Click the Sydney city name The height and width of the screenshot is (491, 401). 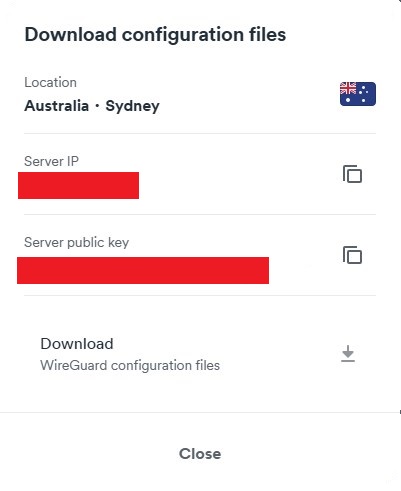point(132,106)
